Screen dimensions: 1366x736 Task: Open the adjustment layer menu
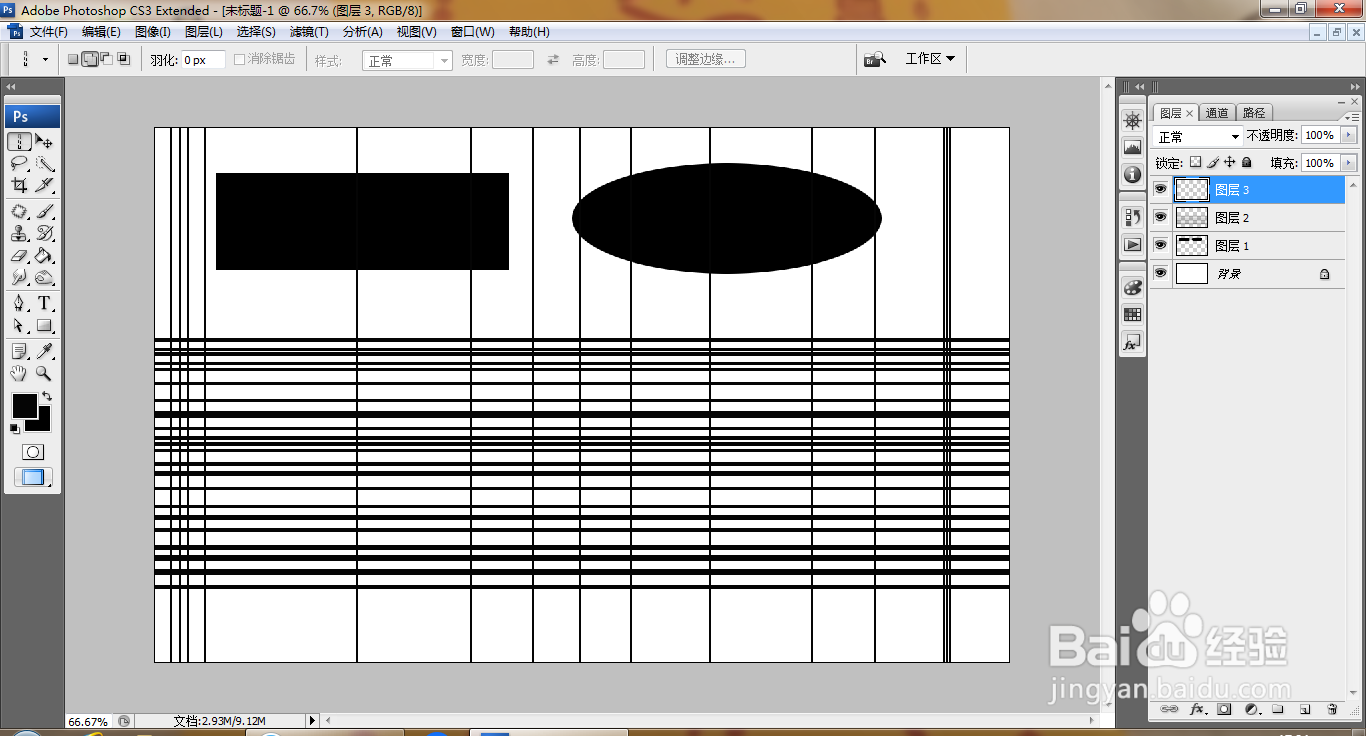click(x=1251, y=709)
